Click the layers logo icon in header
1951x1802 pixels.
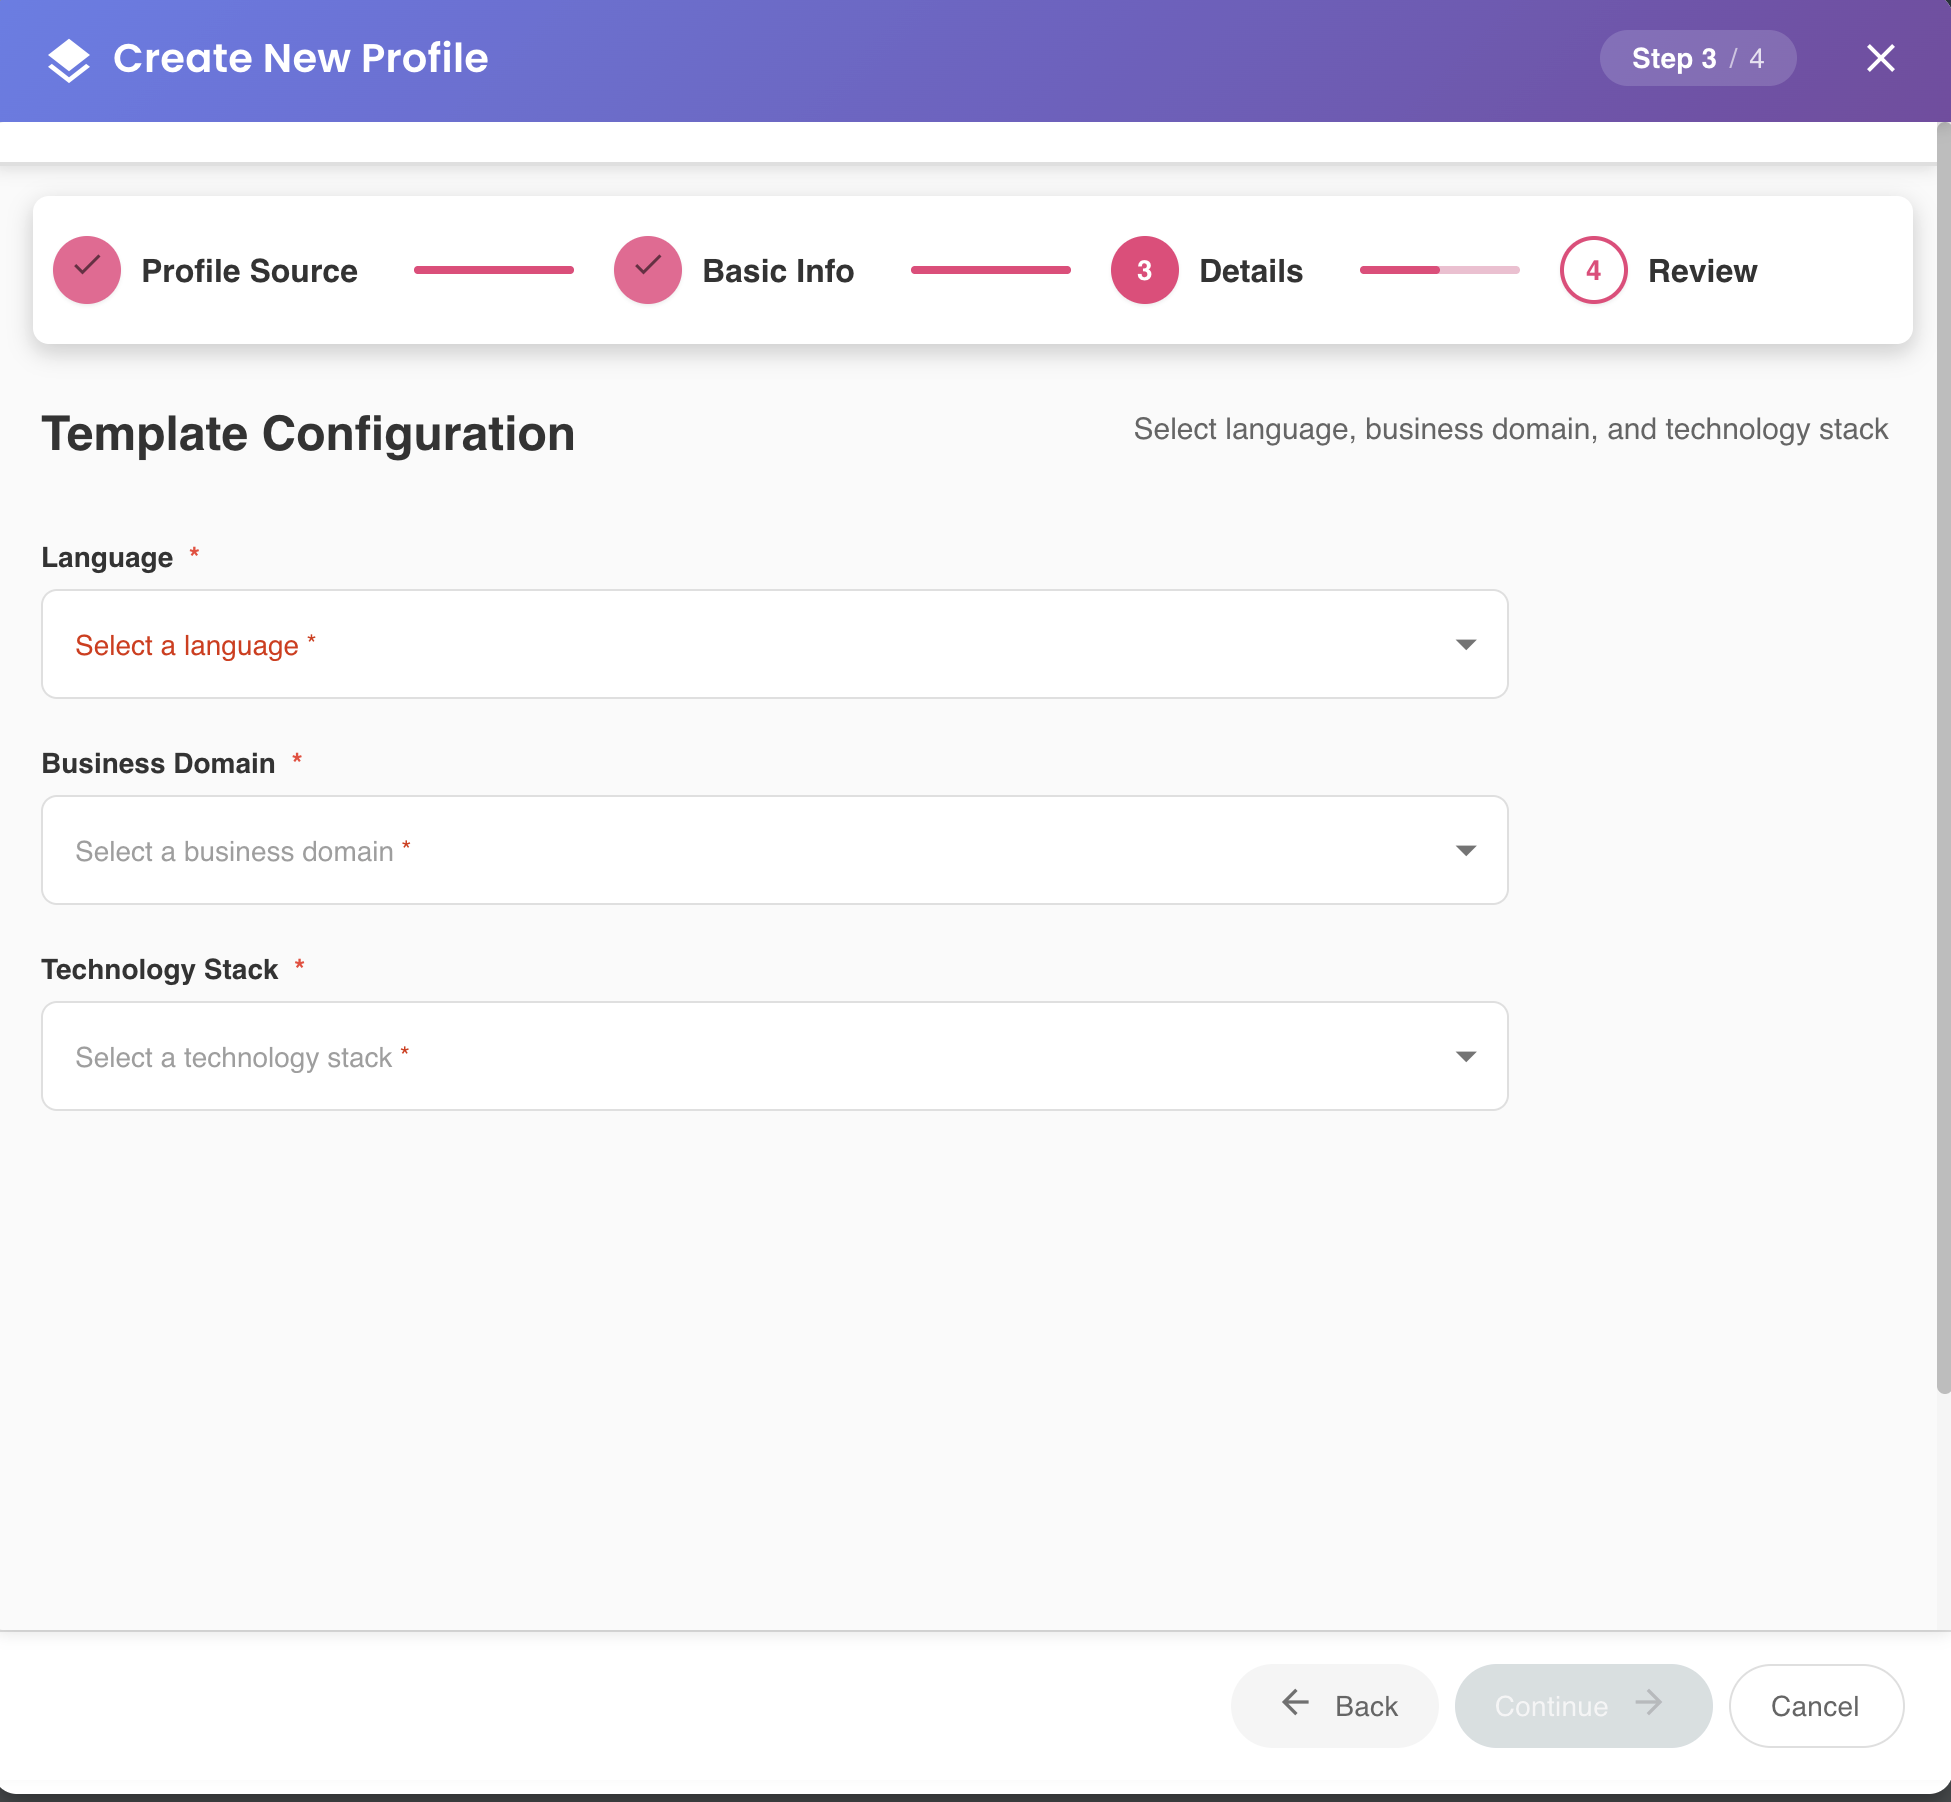[x=69, y=60]
